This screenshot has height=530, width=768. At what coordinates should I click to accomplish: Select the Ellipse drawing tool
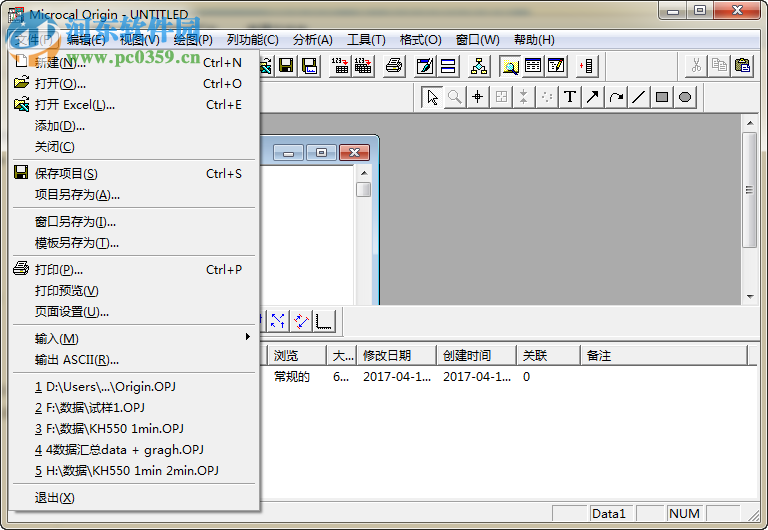[685, 97]
